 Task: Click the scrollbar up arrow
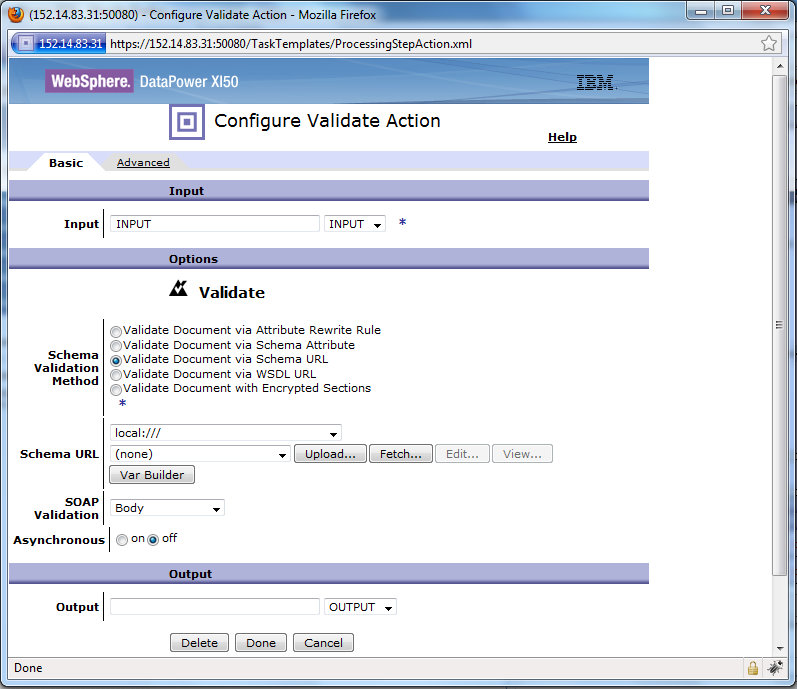pyautogui.click(x=780, y=66)
